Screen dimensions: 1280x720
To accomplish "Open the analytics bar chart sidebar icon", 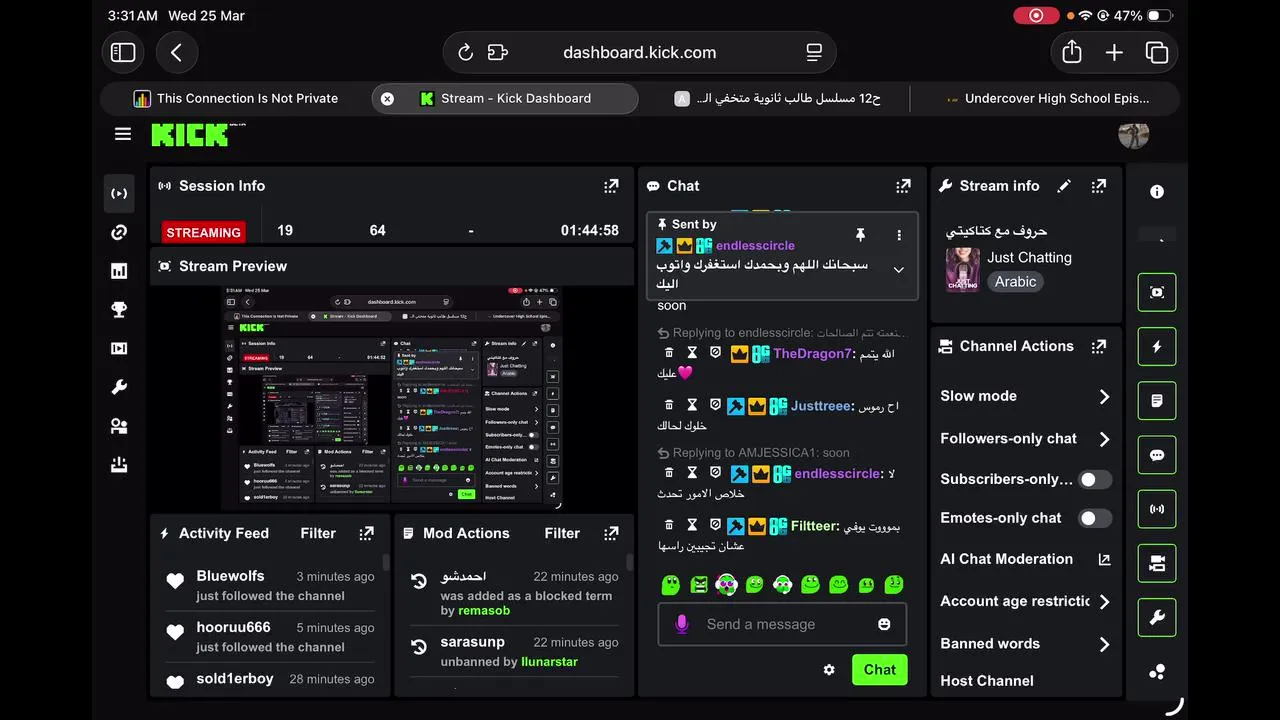I will [119, 271].
